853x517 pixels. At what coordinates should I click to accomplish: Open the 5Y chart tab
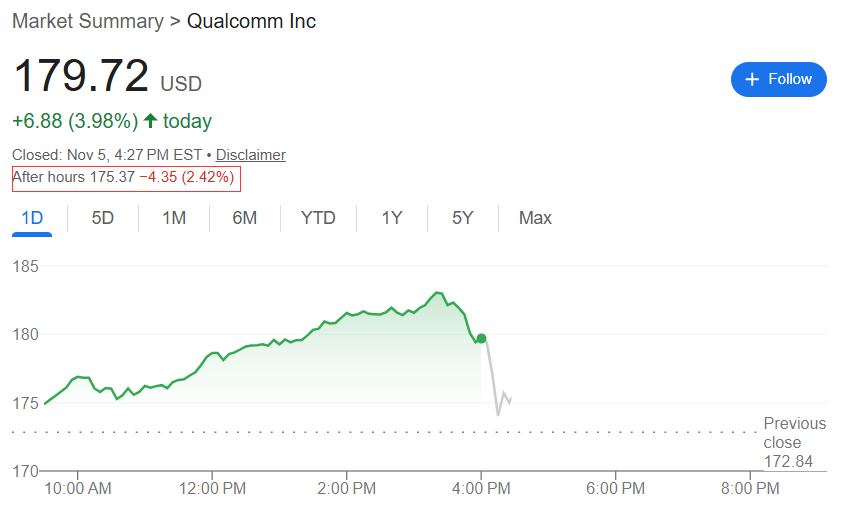(462, 218)
